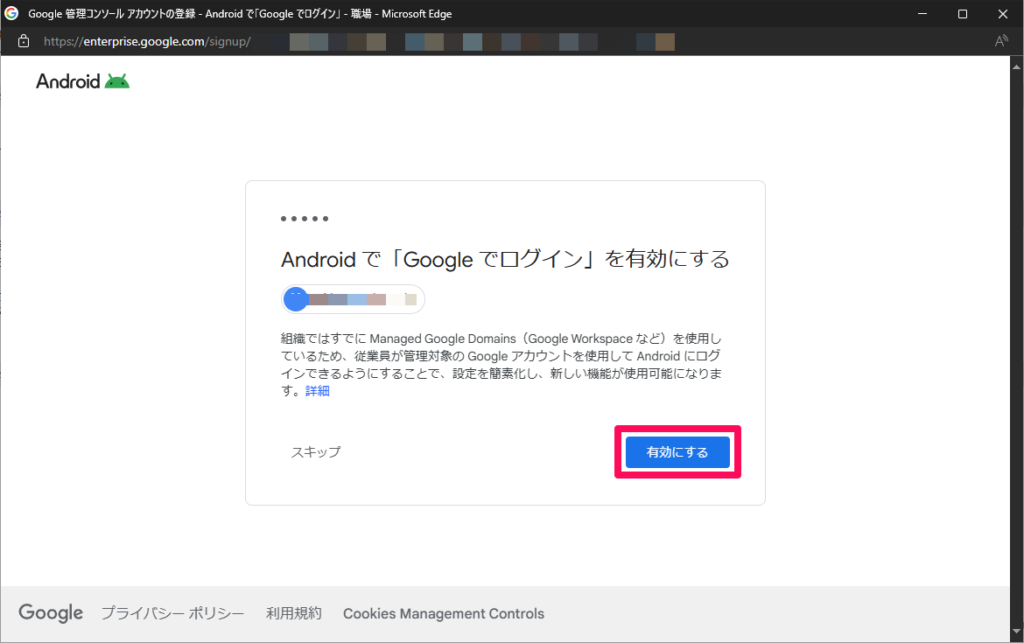Open the 詳細 link
This screenshot has height=643, width=1024.
coord(317,391)
